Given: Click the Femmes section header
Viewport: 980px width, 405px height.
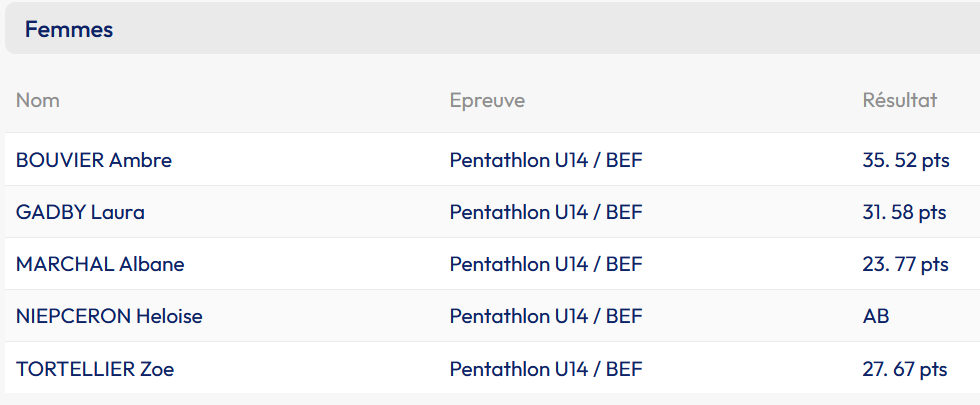Looking at the screenshot, I should click(490, 29).
